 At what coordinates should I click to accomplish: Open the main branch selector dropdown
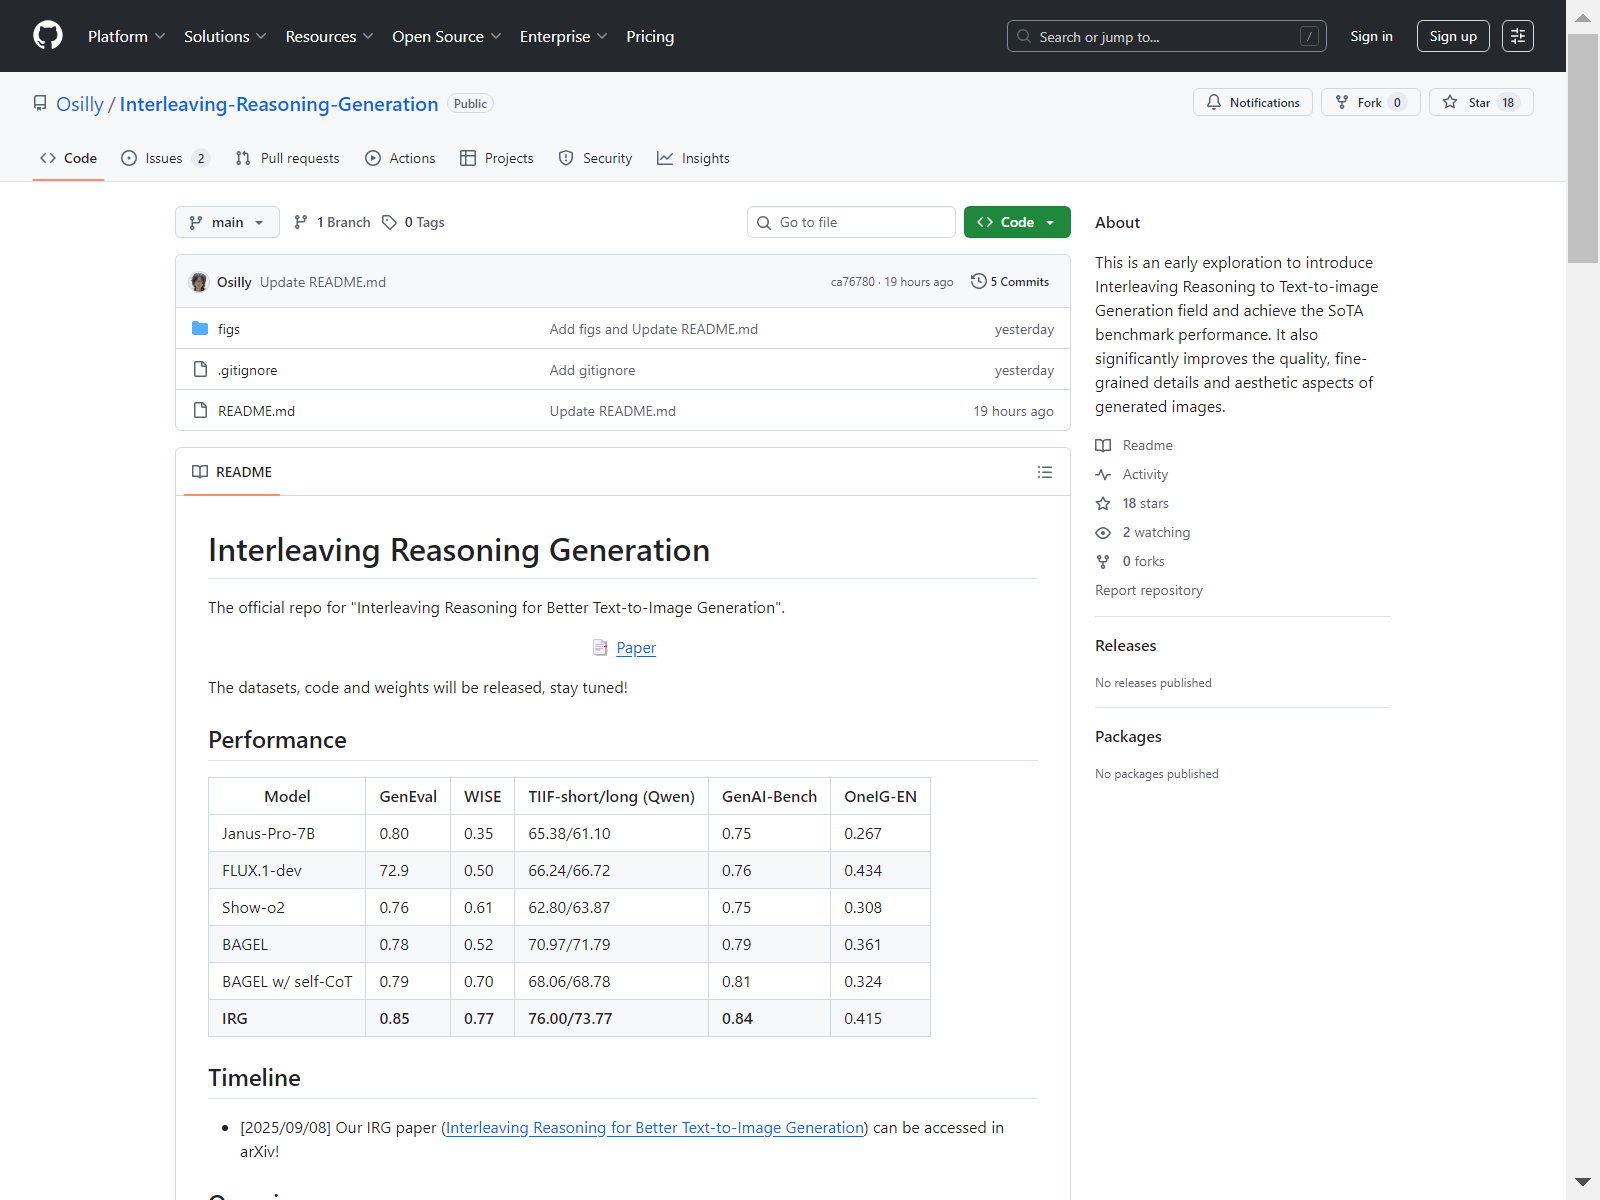[227, 222]
